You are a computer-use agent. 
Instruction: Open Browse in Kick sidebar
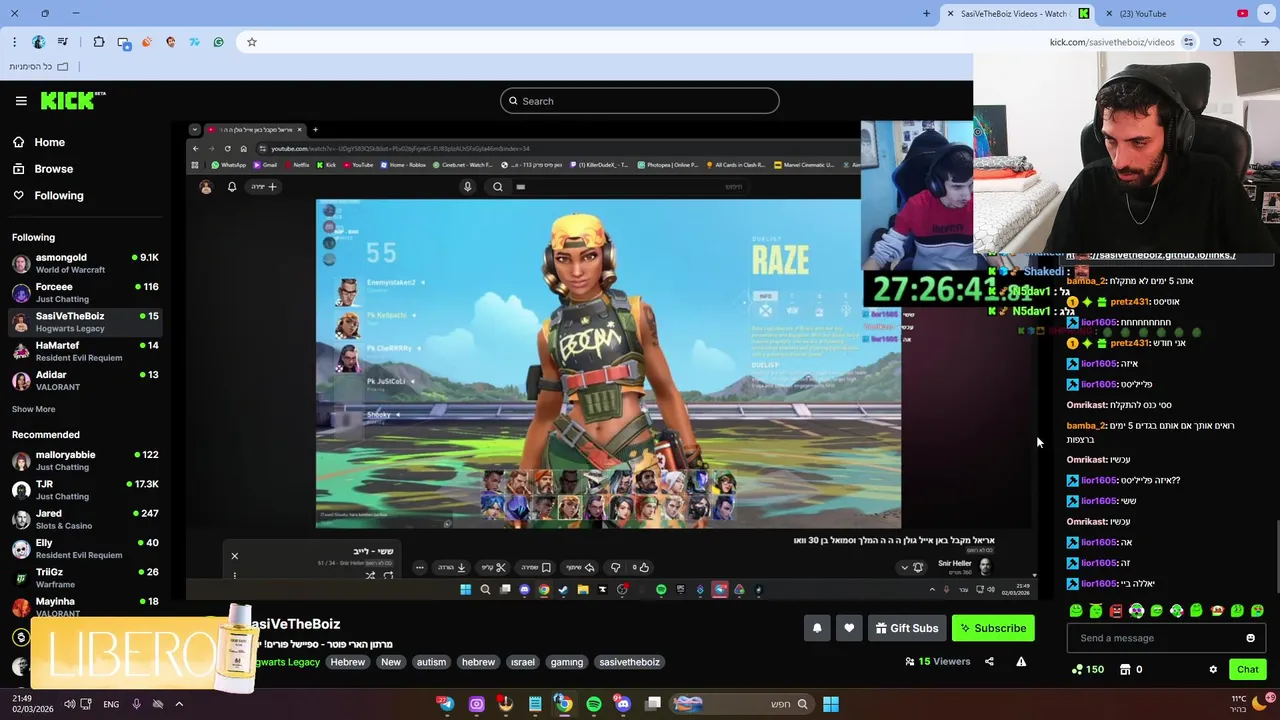click(42, 169)
